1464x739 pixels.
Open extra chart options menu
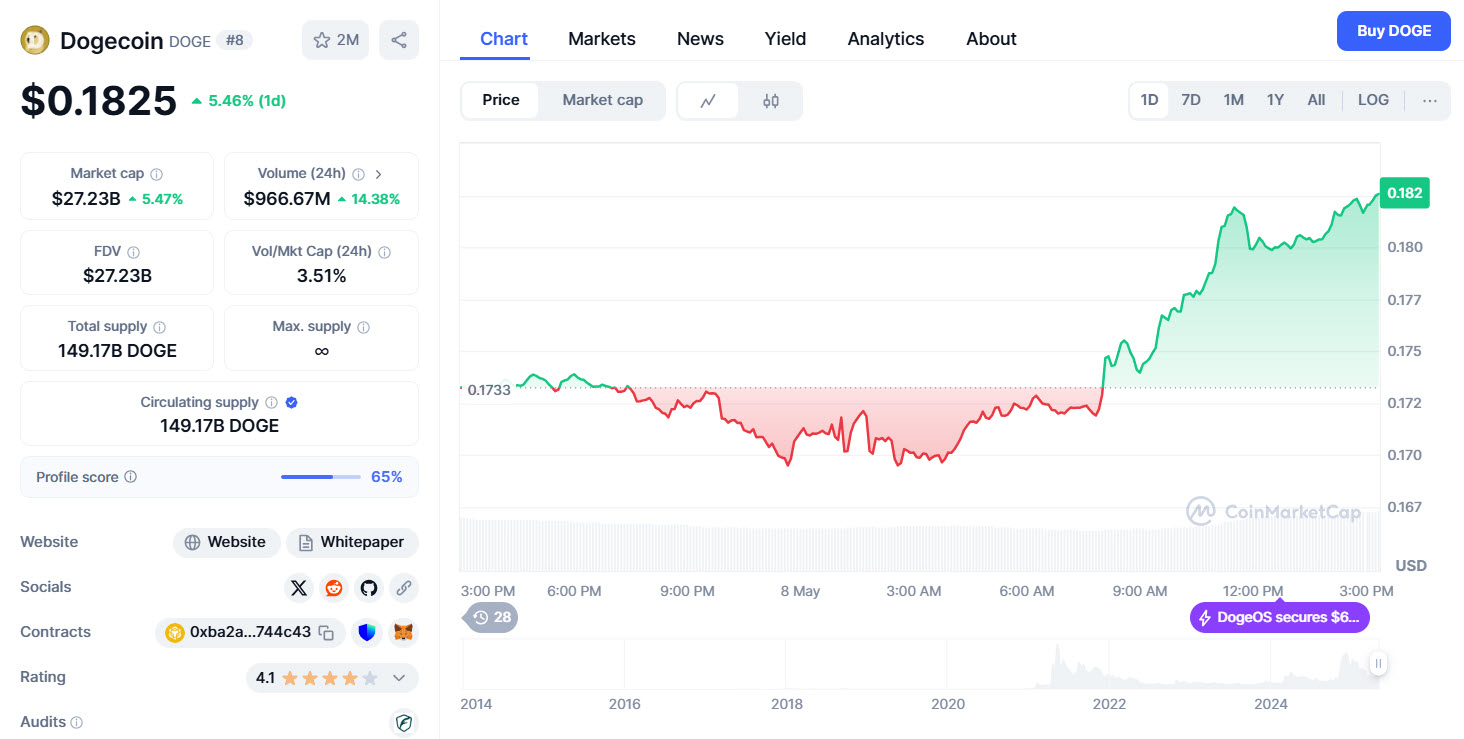1429,100
